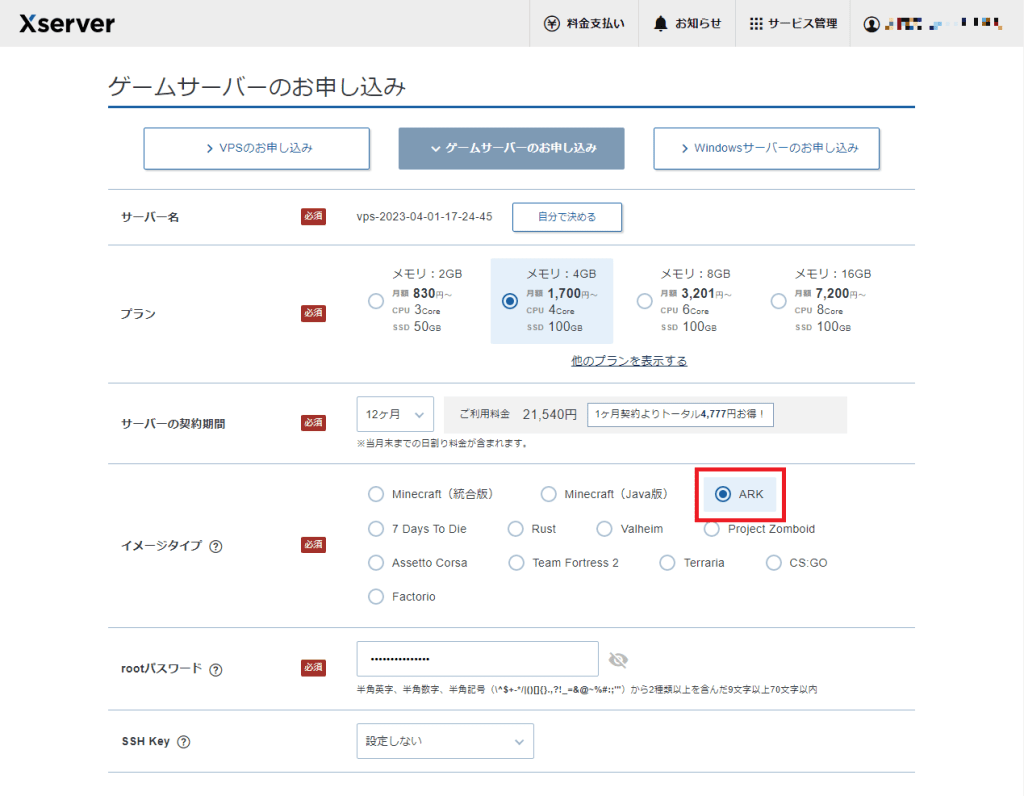Viewport: 1024px width, 796px height.
Task: Click the Xserver logo
Action: point(67,24)
